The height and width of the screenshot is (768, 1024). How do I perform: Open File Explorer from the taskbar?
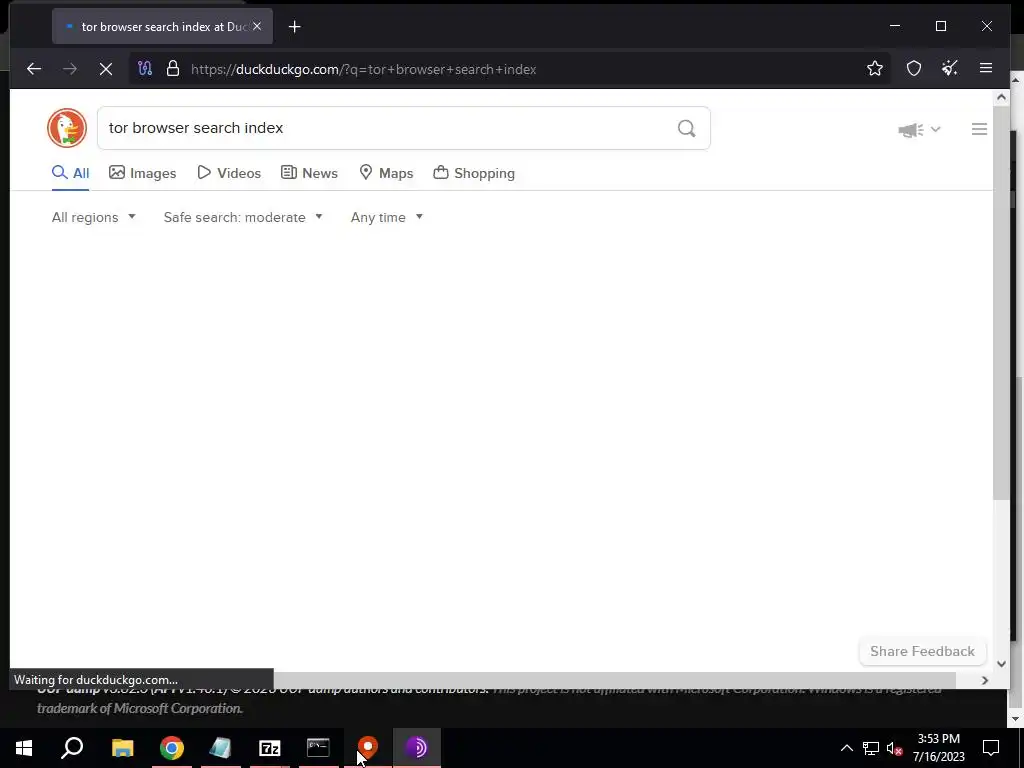pos(122,748)
